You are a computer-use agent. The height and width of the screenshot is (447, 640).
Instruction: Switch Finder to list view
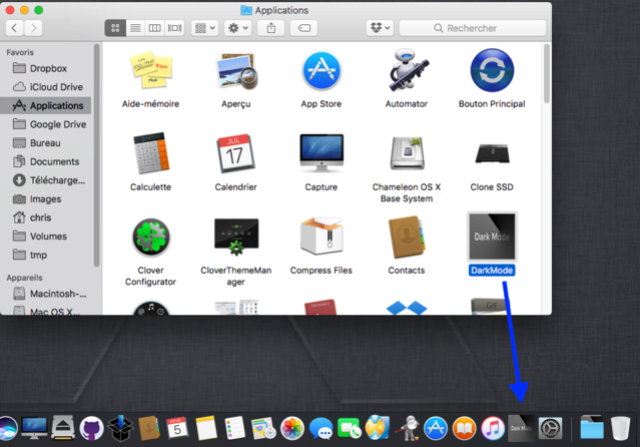pos(135,28)
